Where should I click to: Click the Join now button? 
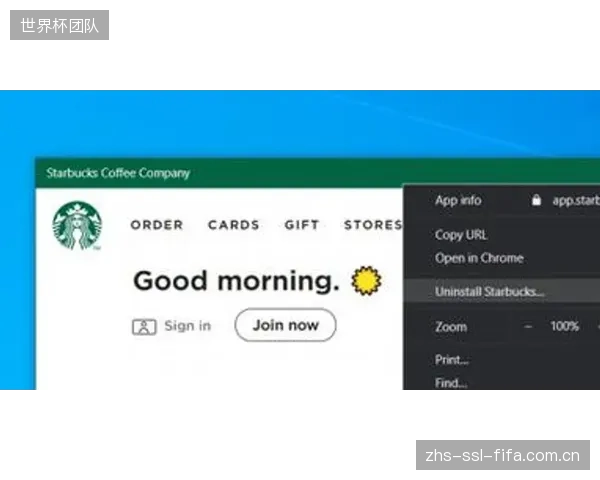click(x=285, y=325)
